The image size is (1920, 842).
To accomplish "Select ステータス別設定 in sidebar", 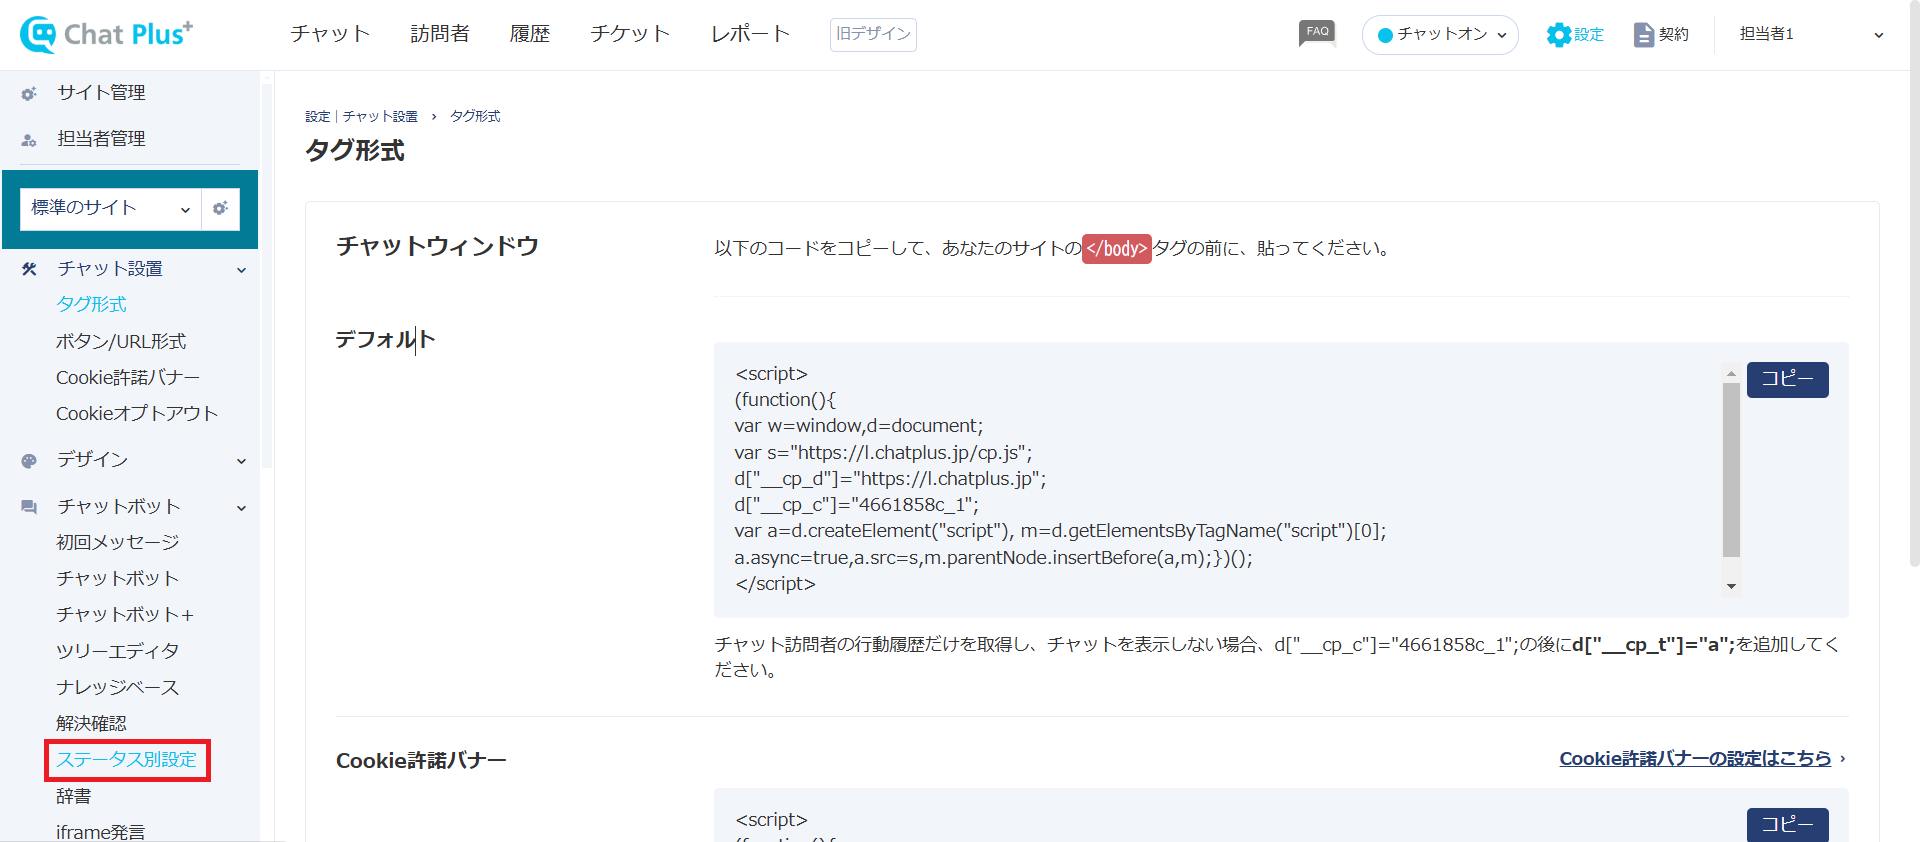I will click(127, 760).
